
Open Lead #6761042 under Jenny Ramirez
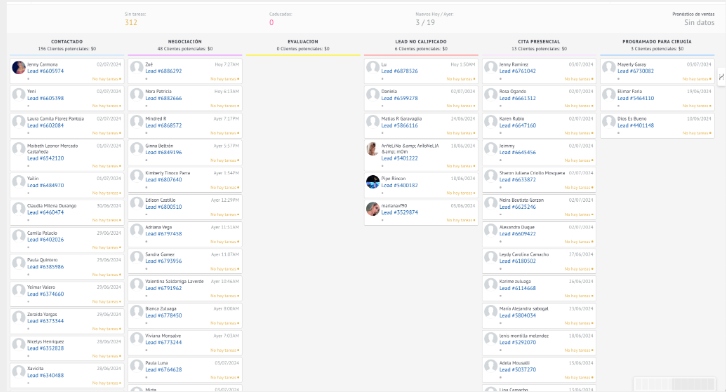click(x=518, y=71)
